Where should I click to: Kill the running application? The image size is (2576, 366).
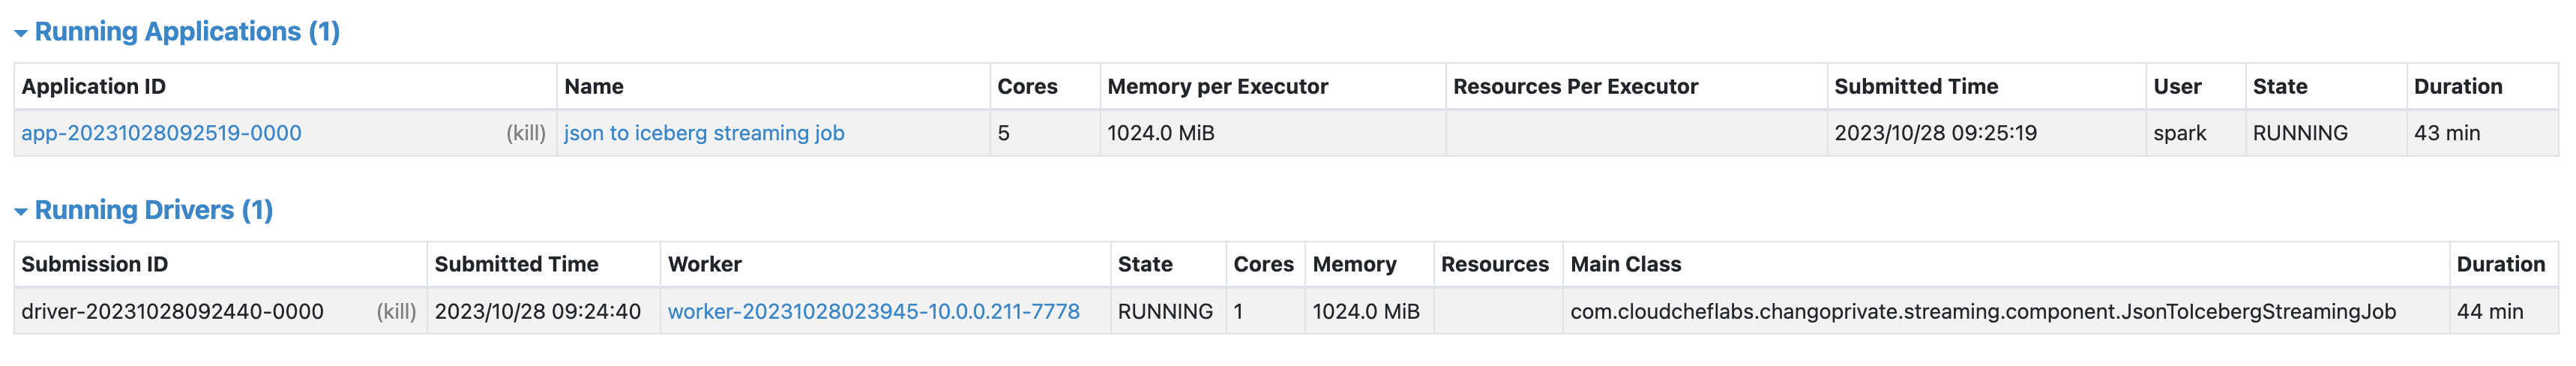click(526, 133)
